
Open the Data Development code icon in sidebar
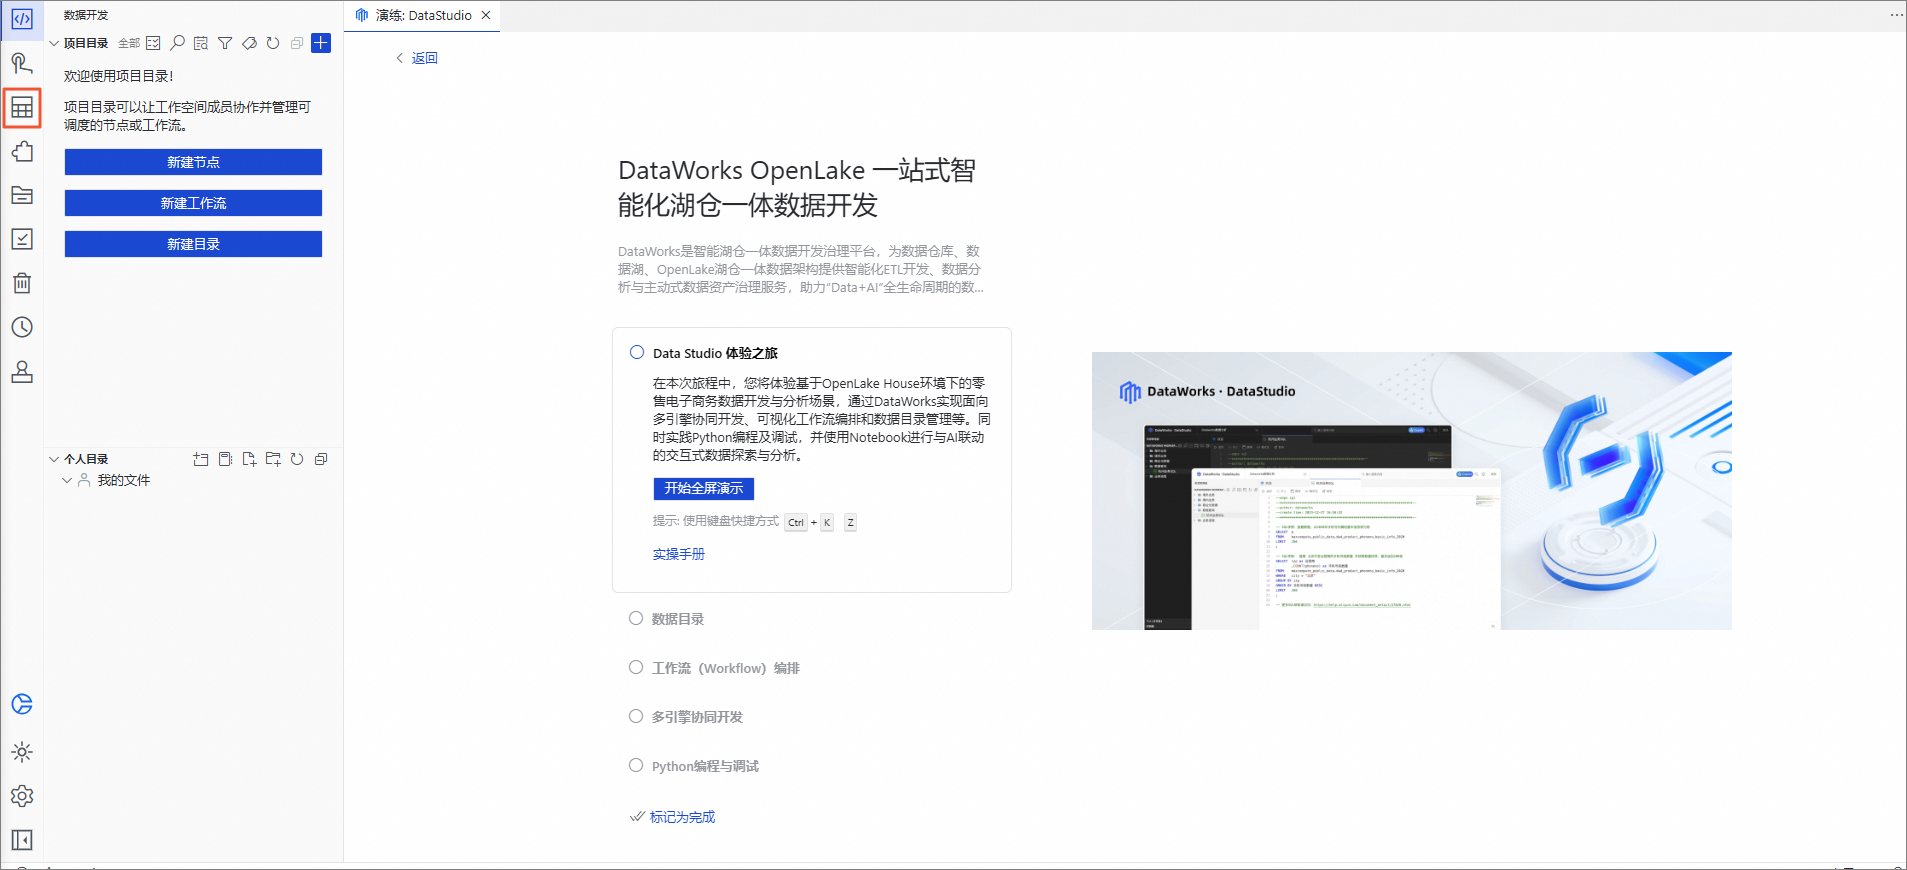[22, 19]
